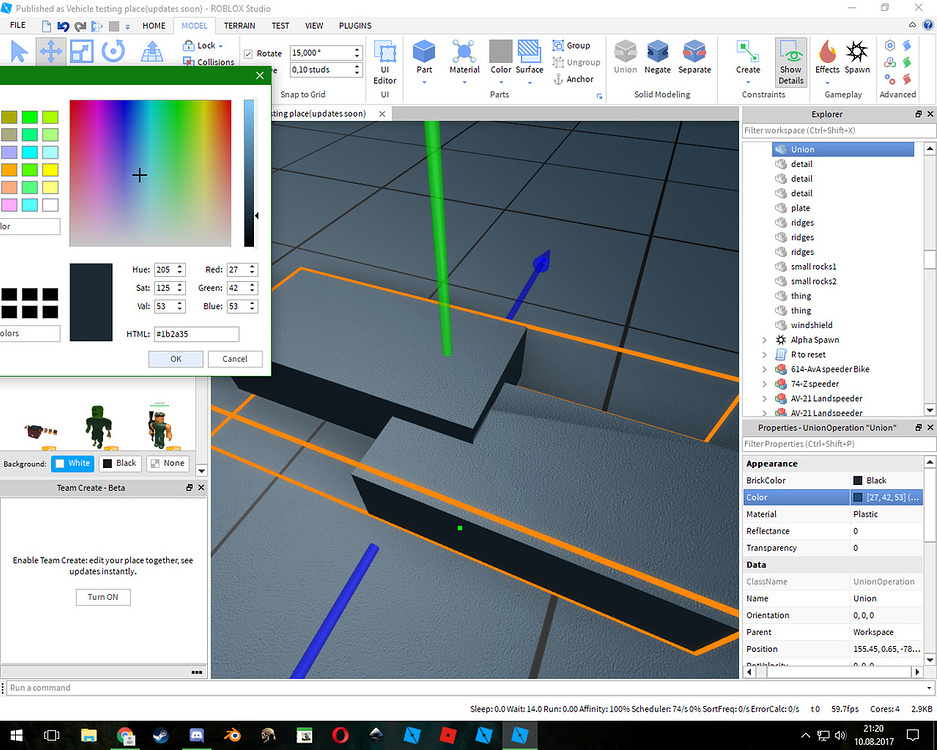Select the Move tool in ribbon
Viewport: 937px width, 750px height.
point(51,51)
